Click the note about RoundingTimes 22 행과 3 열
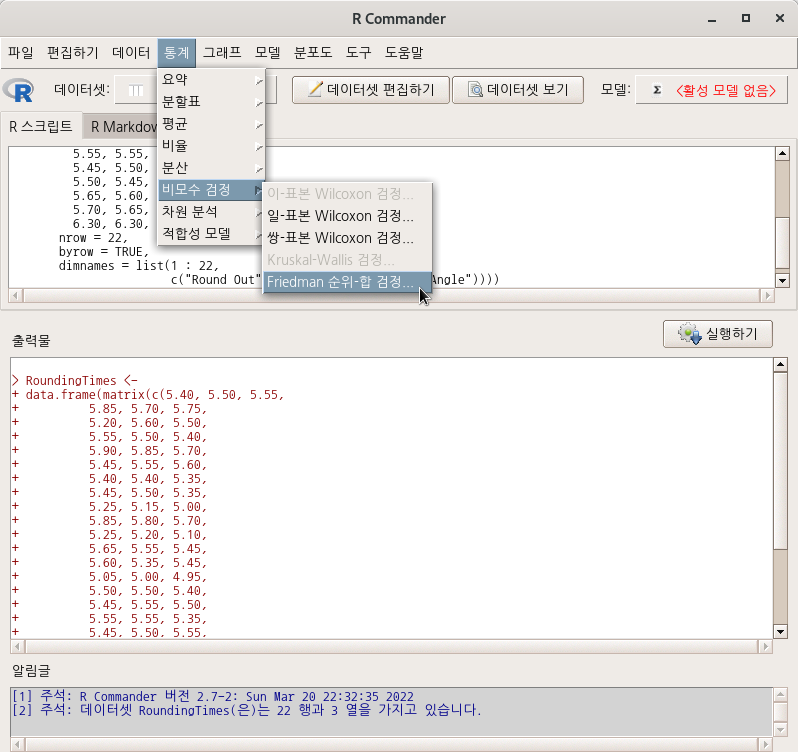 coord(246,710)
